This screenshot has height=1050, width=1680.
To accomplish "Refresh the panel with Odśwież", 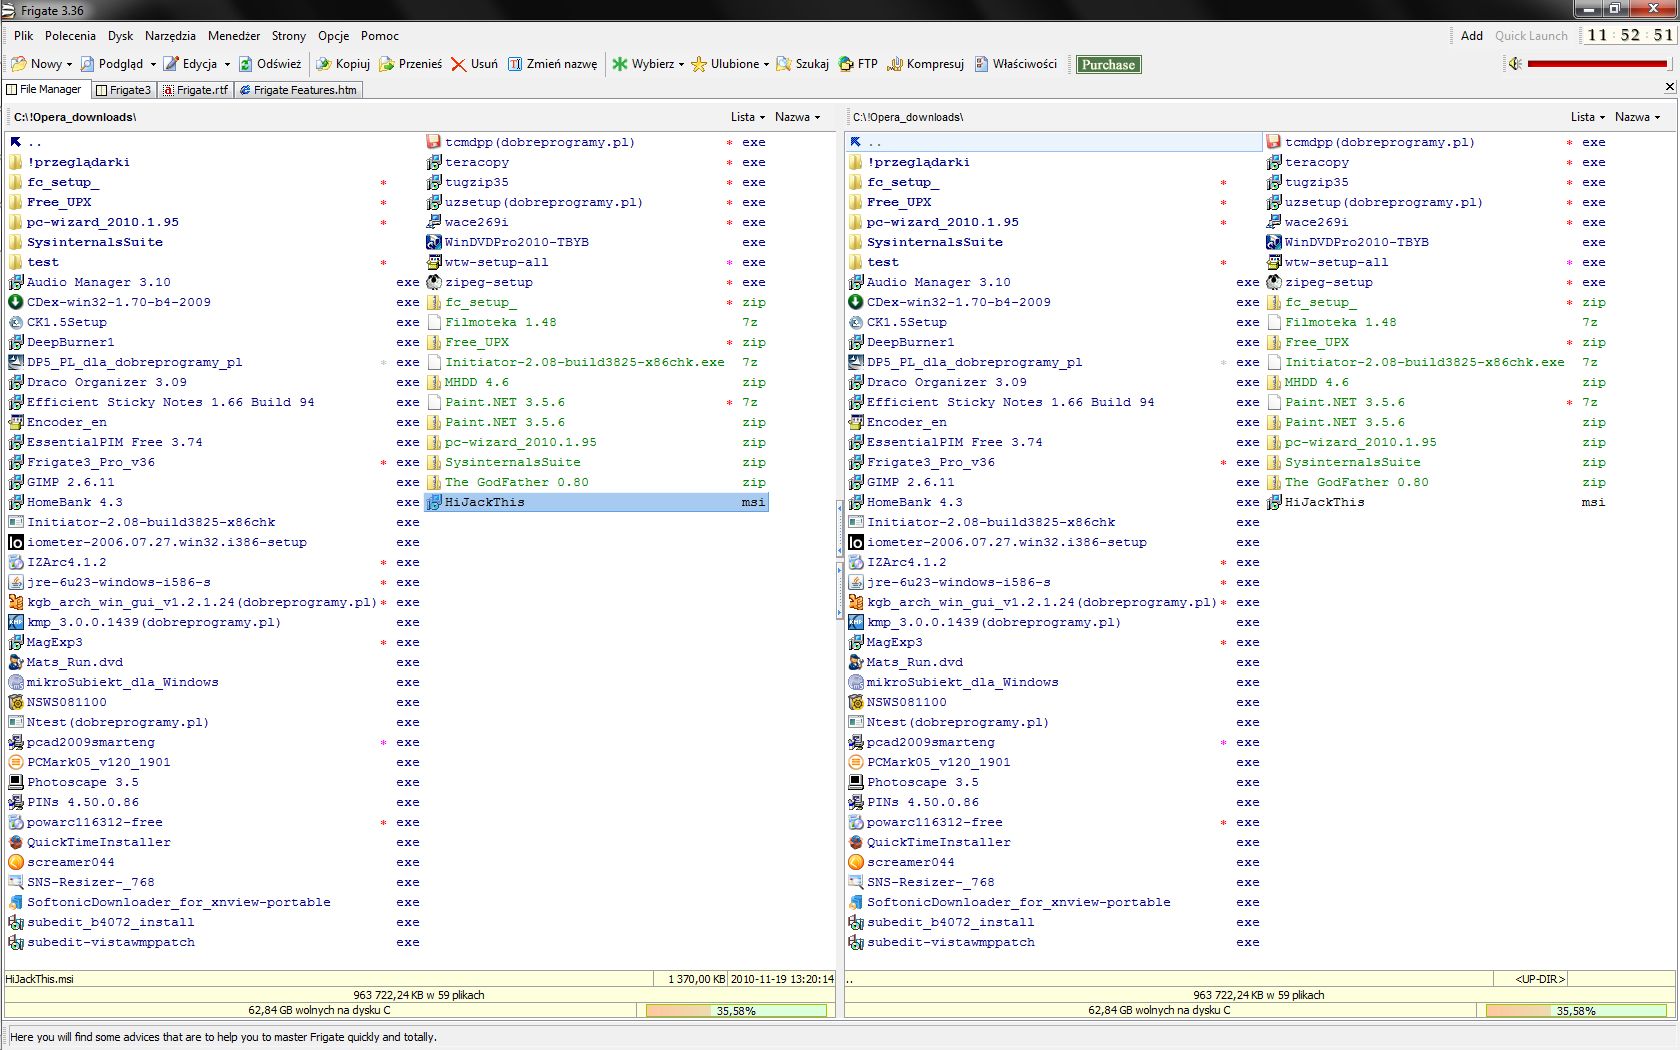I will [269, 64].
